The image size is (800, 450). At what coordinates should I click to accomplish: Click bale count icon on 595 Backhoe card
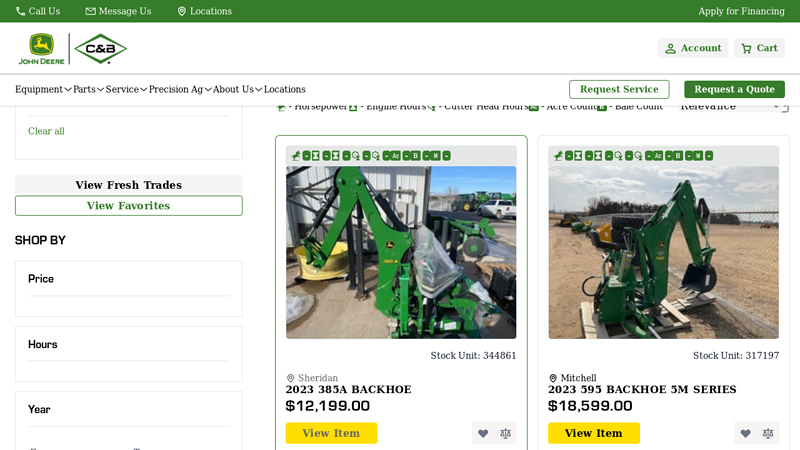678,156
